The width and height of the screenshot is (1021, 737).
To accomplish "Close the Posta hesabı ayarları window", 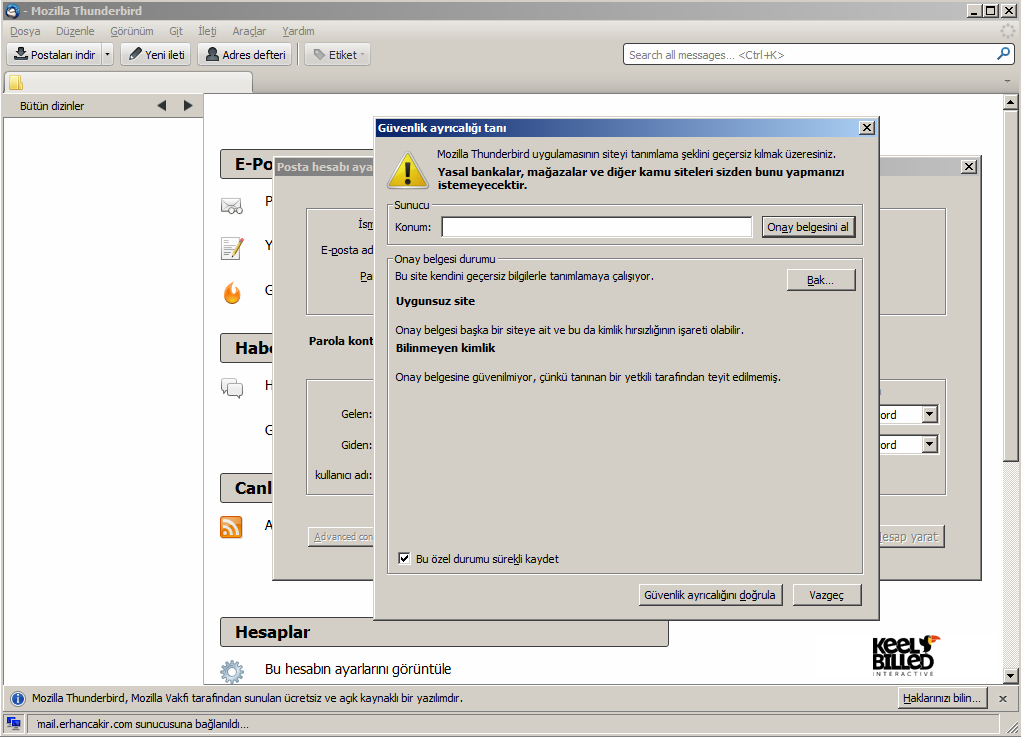I will (969, 167).
